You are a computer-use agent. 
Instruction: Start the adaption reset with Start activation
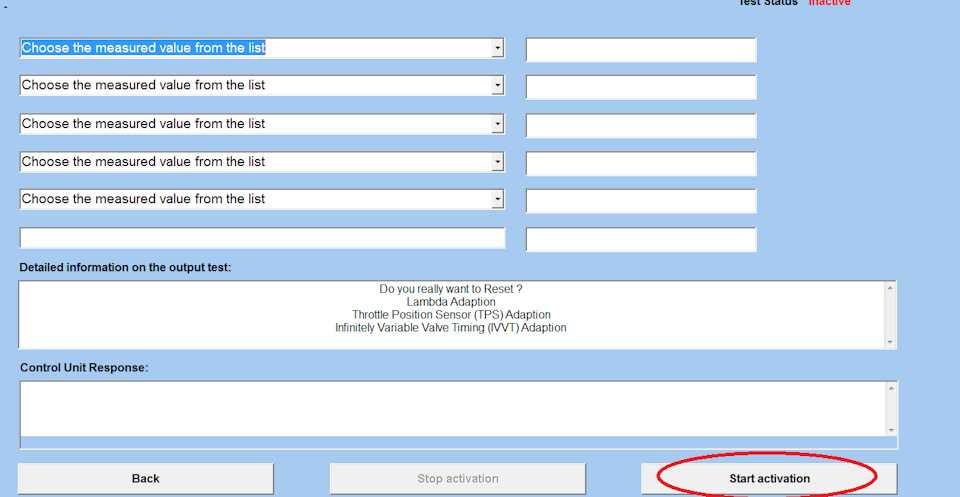769,479
